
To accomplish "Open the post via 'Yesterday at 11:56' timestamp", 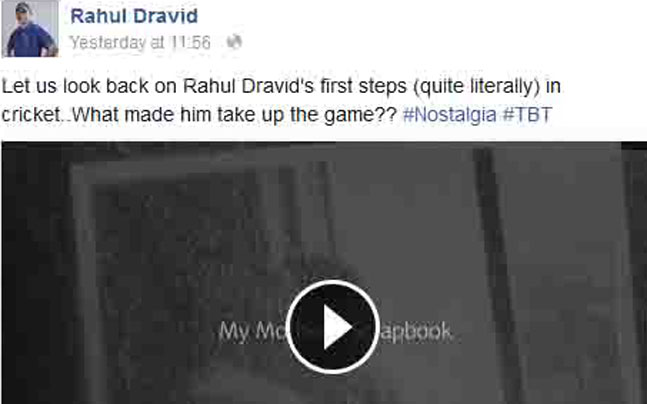I will click(140, 42).
